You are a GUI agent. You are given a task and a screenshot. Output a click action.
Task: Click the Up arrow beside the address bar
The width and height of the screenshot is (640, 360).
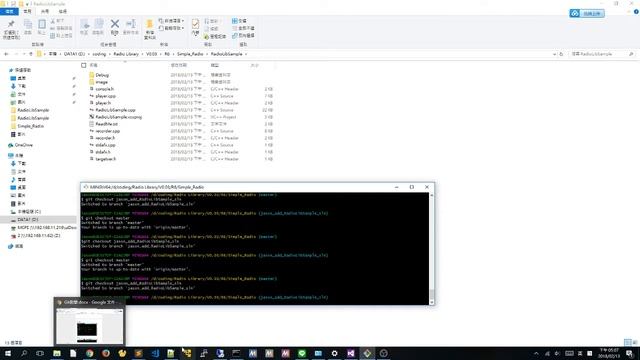pos(31,54)
